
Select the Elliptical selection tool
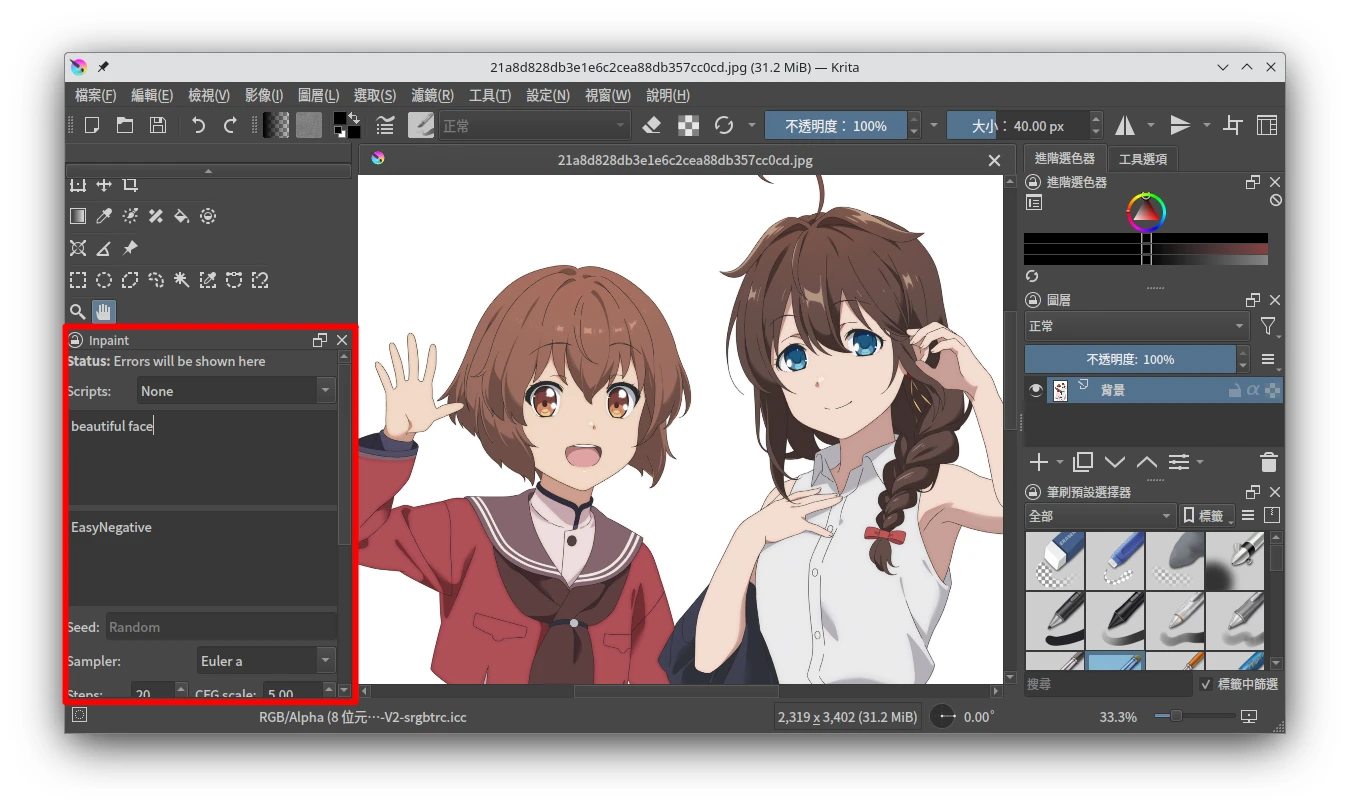coord(104,280)
